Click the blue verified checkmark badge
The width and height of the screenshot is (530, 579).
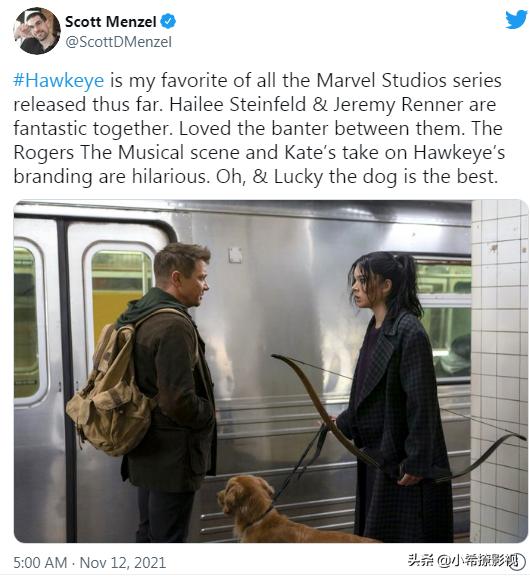click(169, 21)
